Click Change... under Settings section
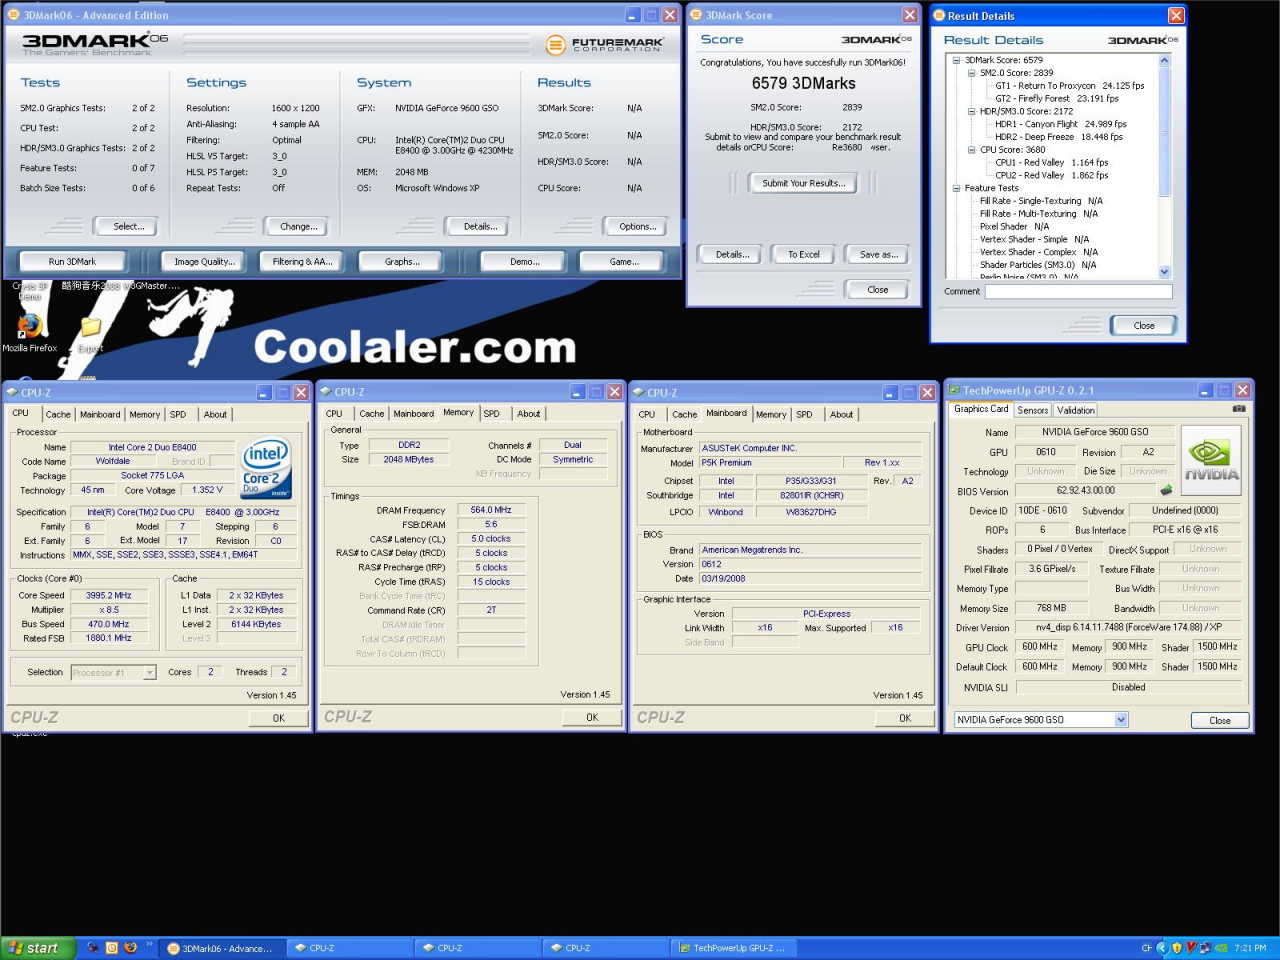 298,227
